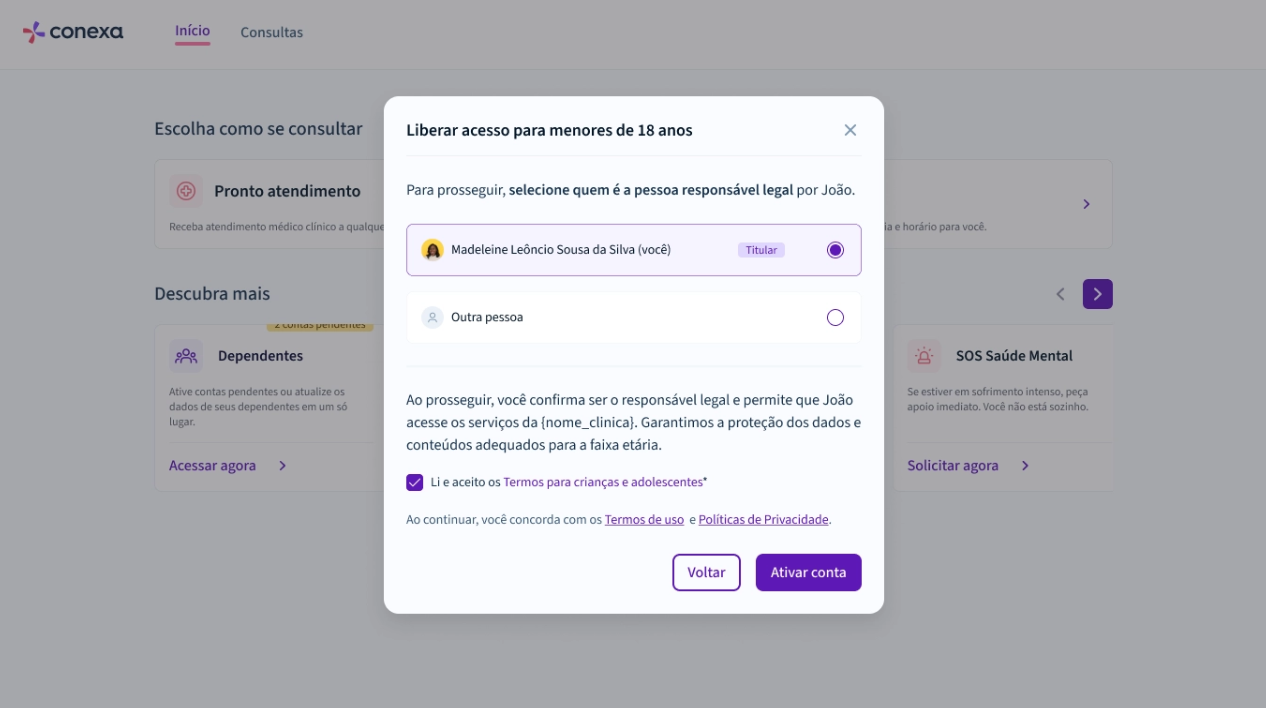The height and width of the screenshot is (708, 1266).
Task: Click the Titular badge
Action: [761, 250]
